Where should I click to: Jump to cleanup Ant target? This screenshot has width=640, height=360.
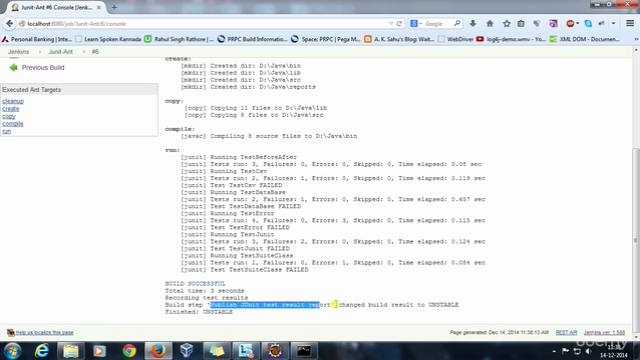[x=13, y=101]
